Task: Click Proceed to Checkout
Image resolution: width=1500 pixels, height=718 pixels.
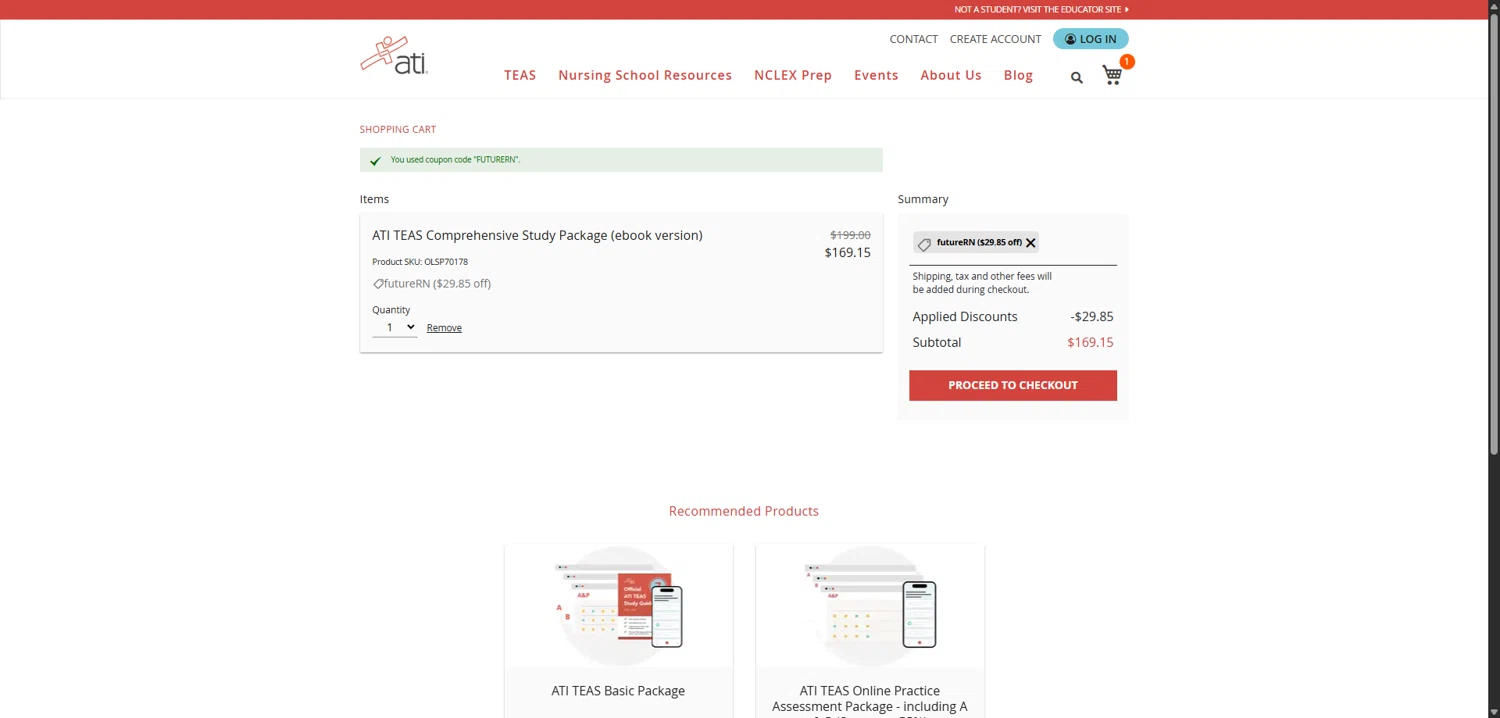Action: pyautogui.click(x=1013, y=385)
